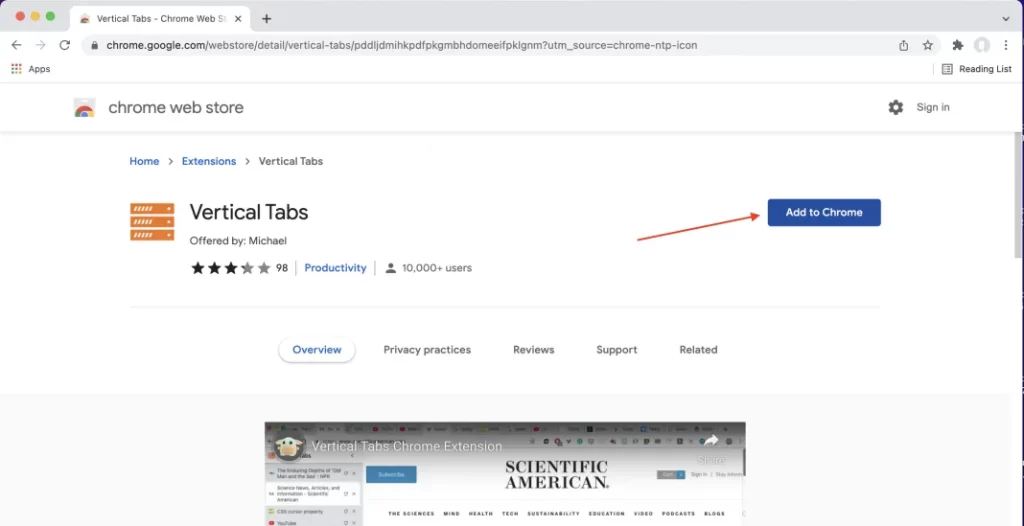Click the Vertical Tabs heading text

point(249,212)
